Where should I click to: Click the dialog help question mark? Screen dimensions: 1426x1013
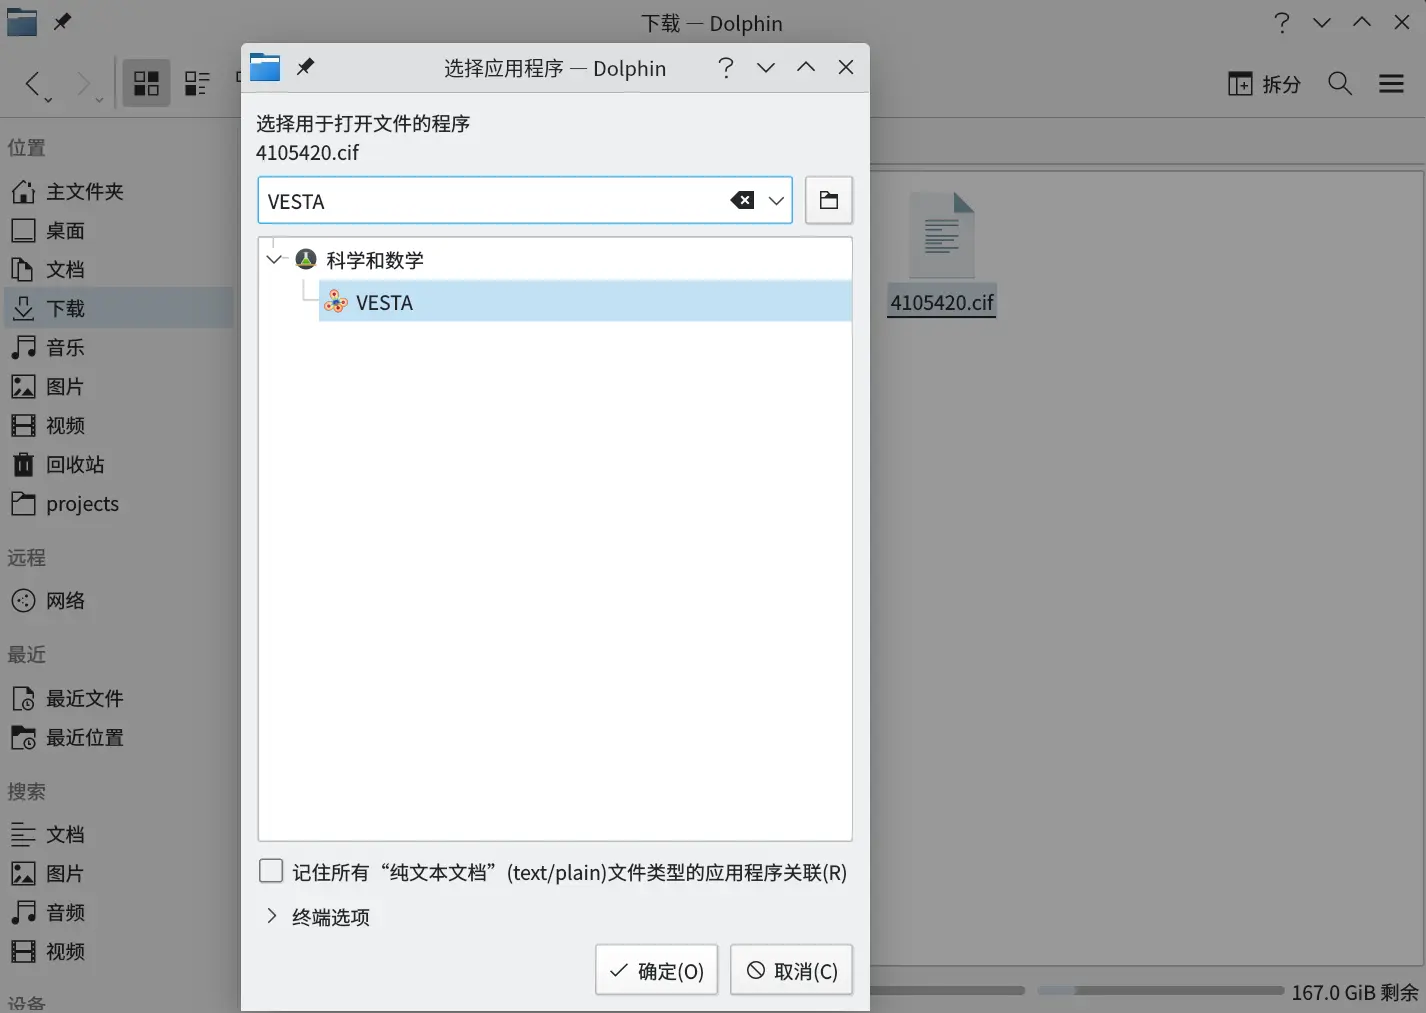click(726, 67)
